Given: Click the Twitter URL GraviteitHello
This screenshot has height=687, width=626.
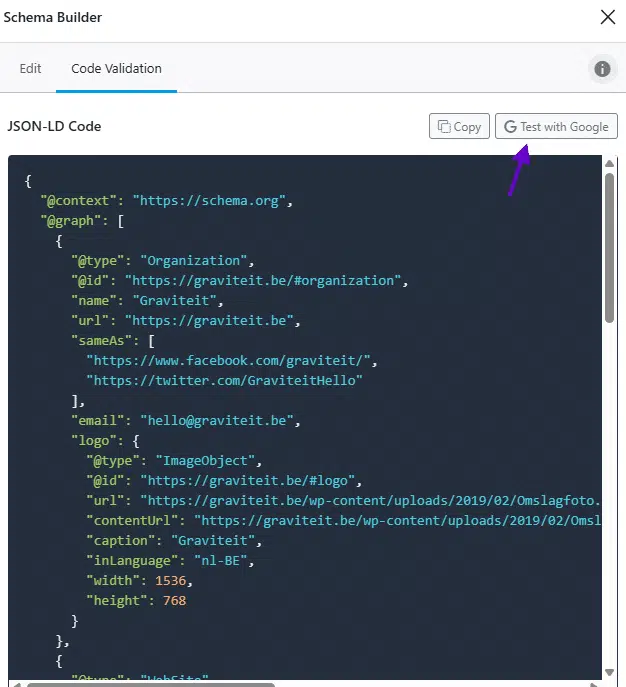Looking at the screenshot, I should (x=225, y=380).
